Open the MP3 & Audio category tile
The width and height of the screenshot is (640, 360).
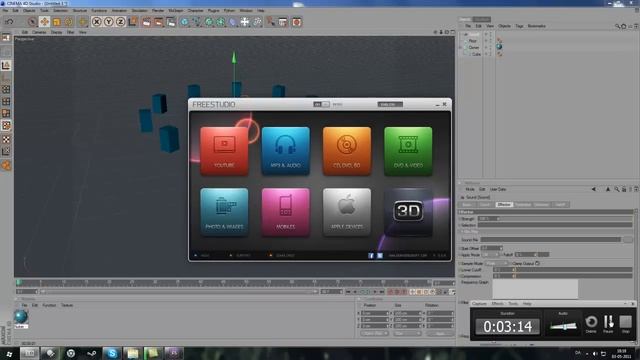285,151
